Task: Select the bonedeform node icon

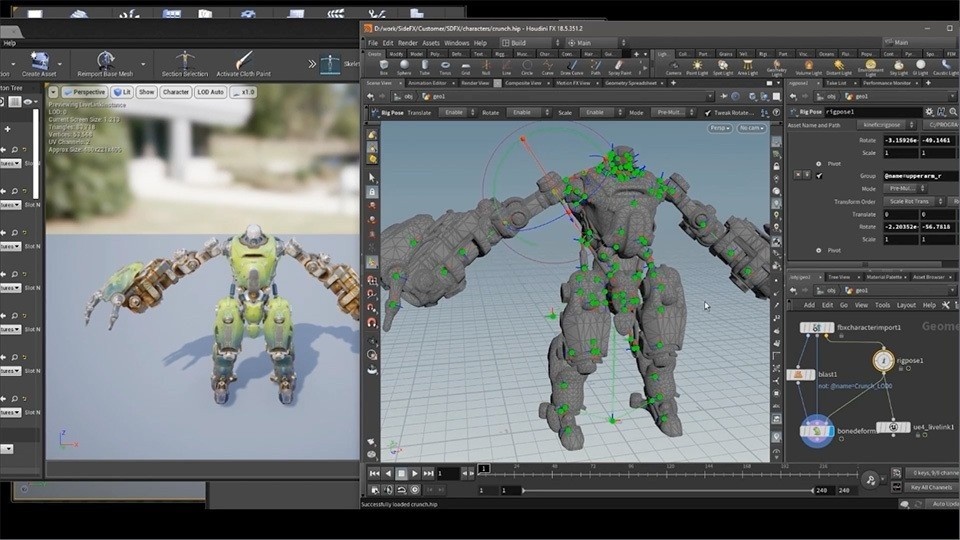Action: 817,431
